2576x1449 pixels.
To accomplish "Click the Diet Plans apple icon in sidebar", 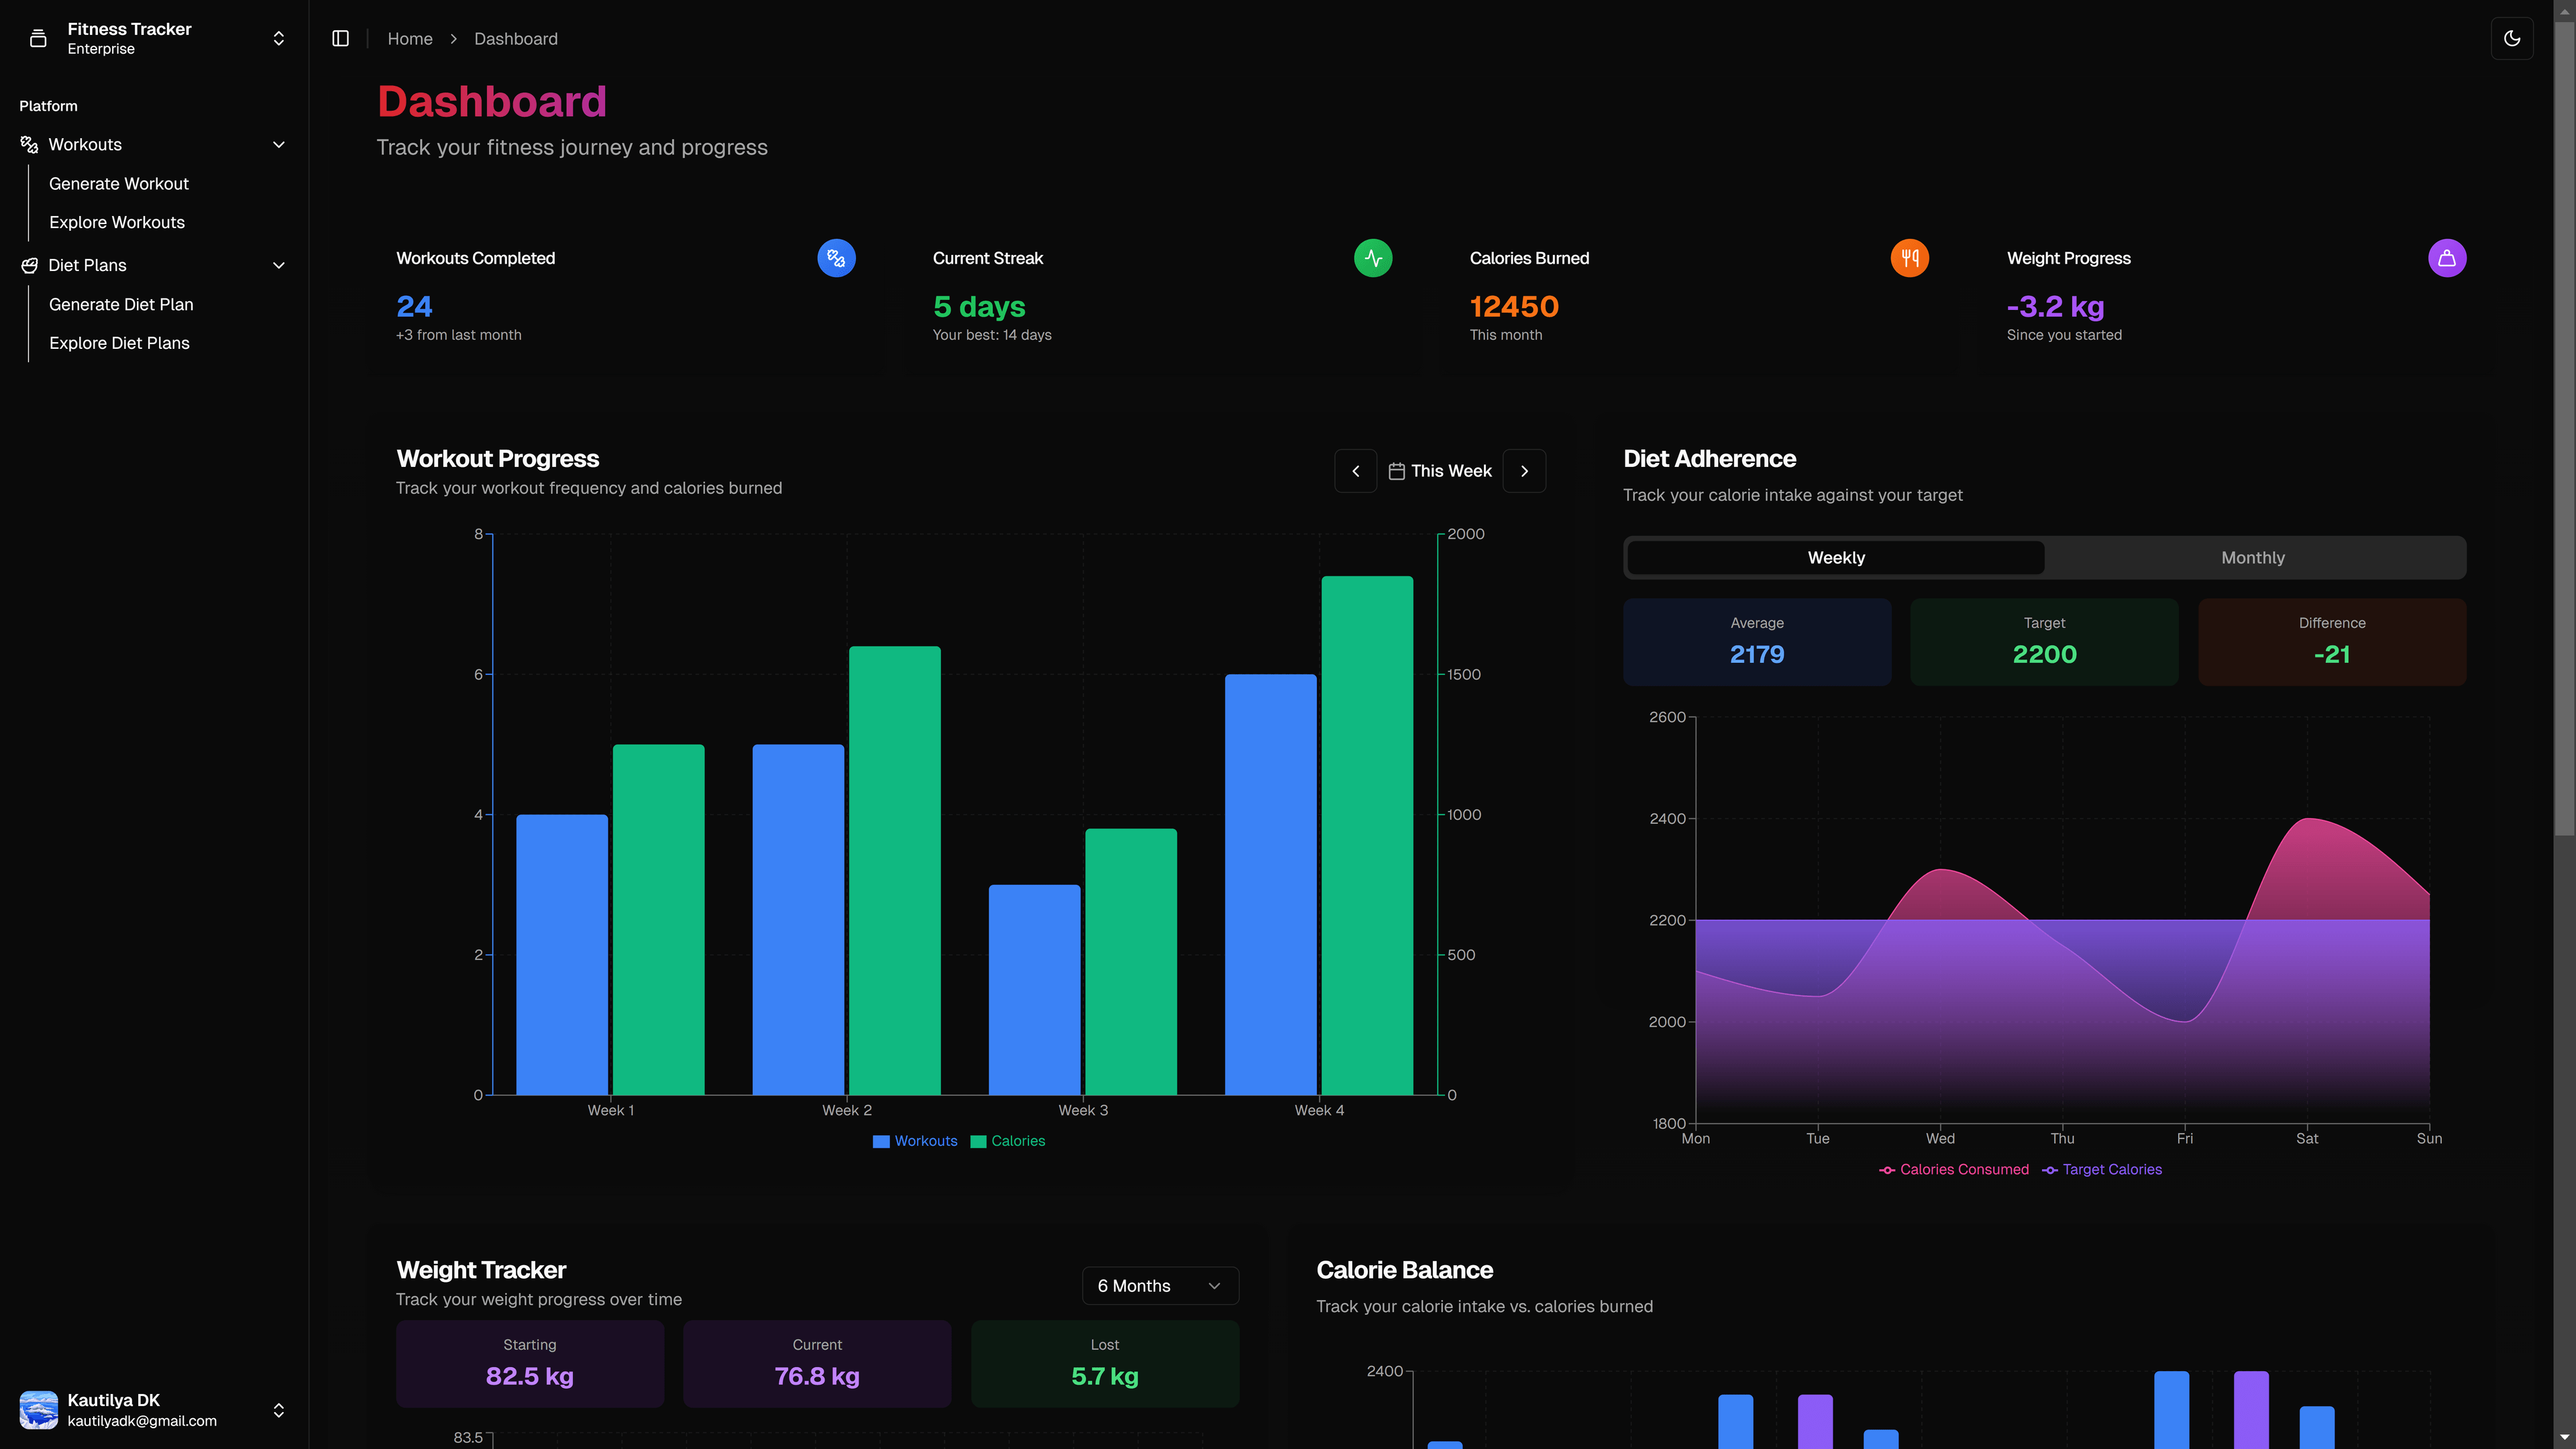I will (28, 265).
